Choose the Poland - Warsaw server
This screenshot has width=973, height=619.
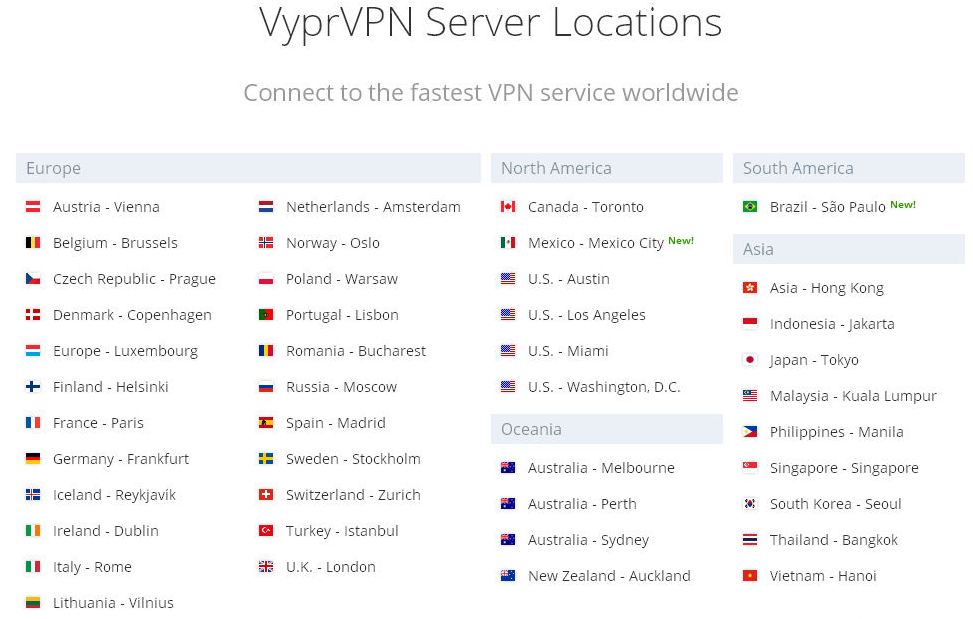[x=342, y=279]
